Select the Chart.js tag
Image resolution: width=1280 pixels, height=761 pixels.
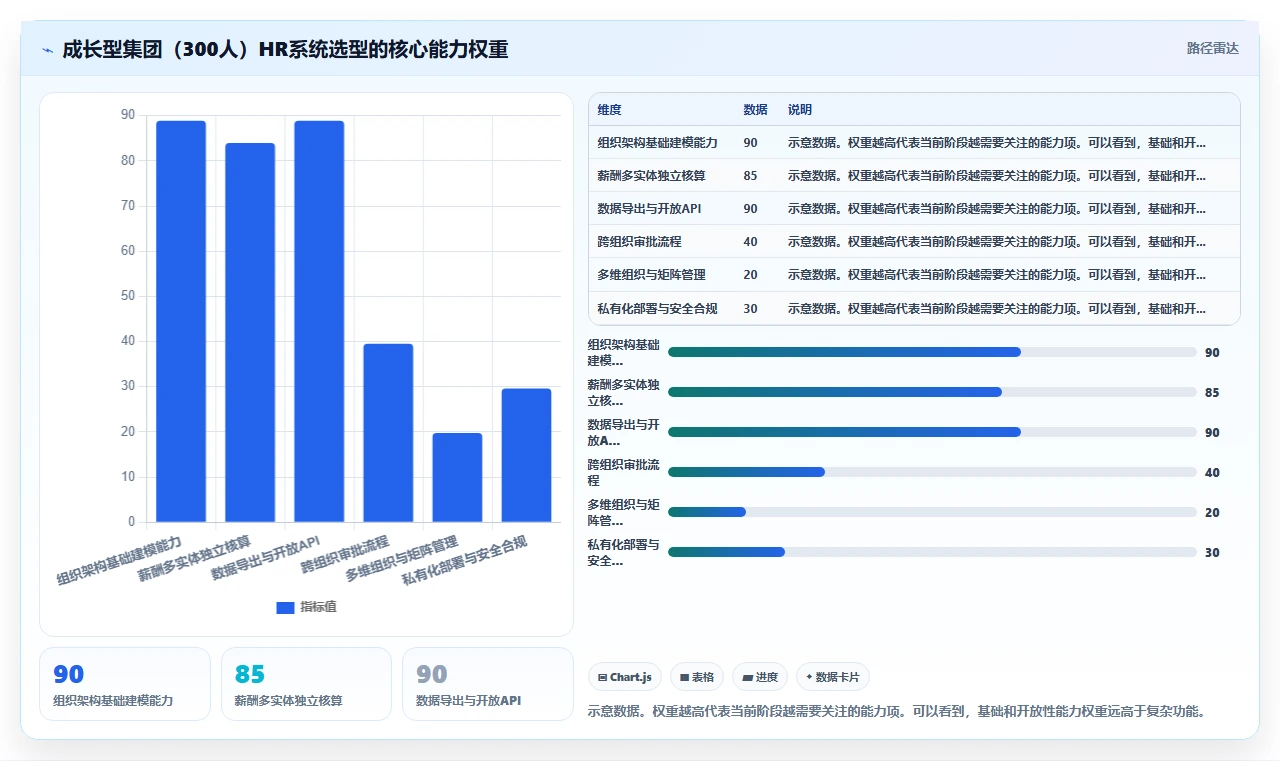point(625,677)
